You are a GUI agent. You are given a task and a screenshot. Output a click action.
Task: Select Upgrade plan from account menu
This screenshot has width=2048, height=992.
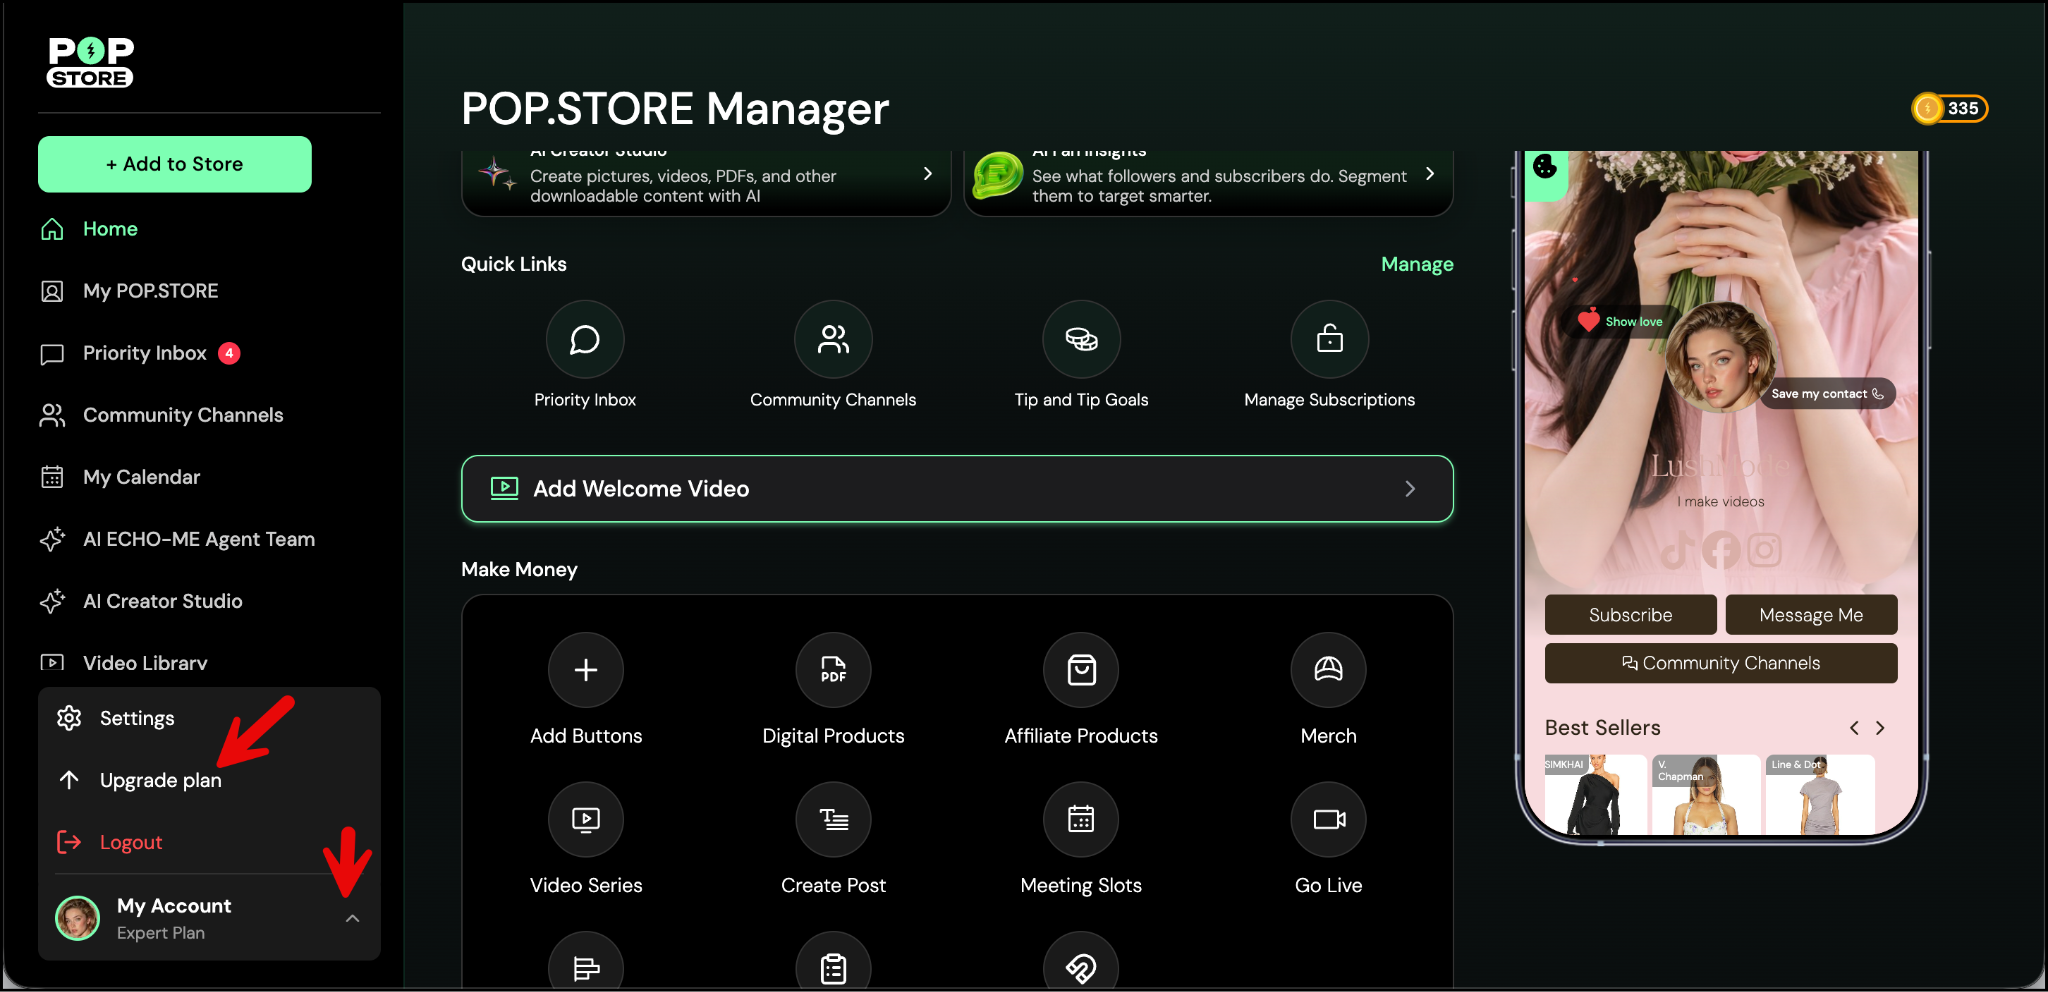click(x=160, y=780)
